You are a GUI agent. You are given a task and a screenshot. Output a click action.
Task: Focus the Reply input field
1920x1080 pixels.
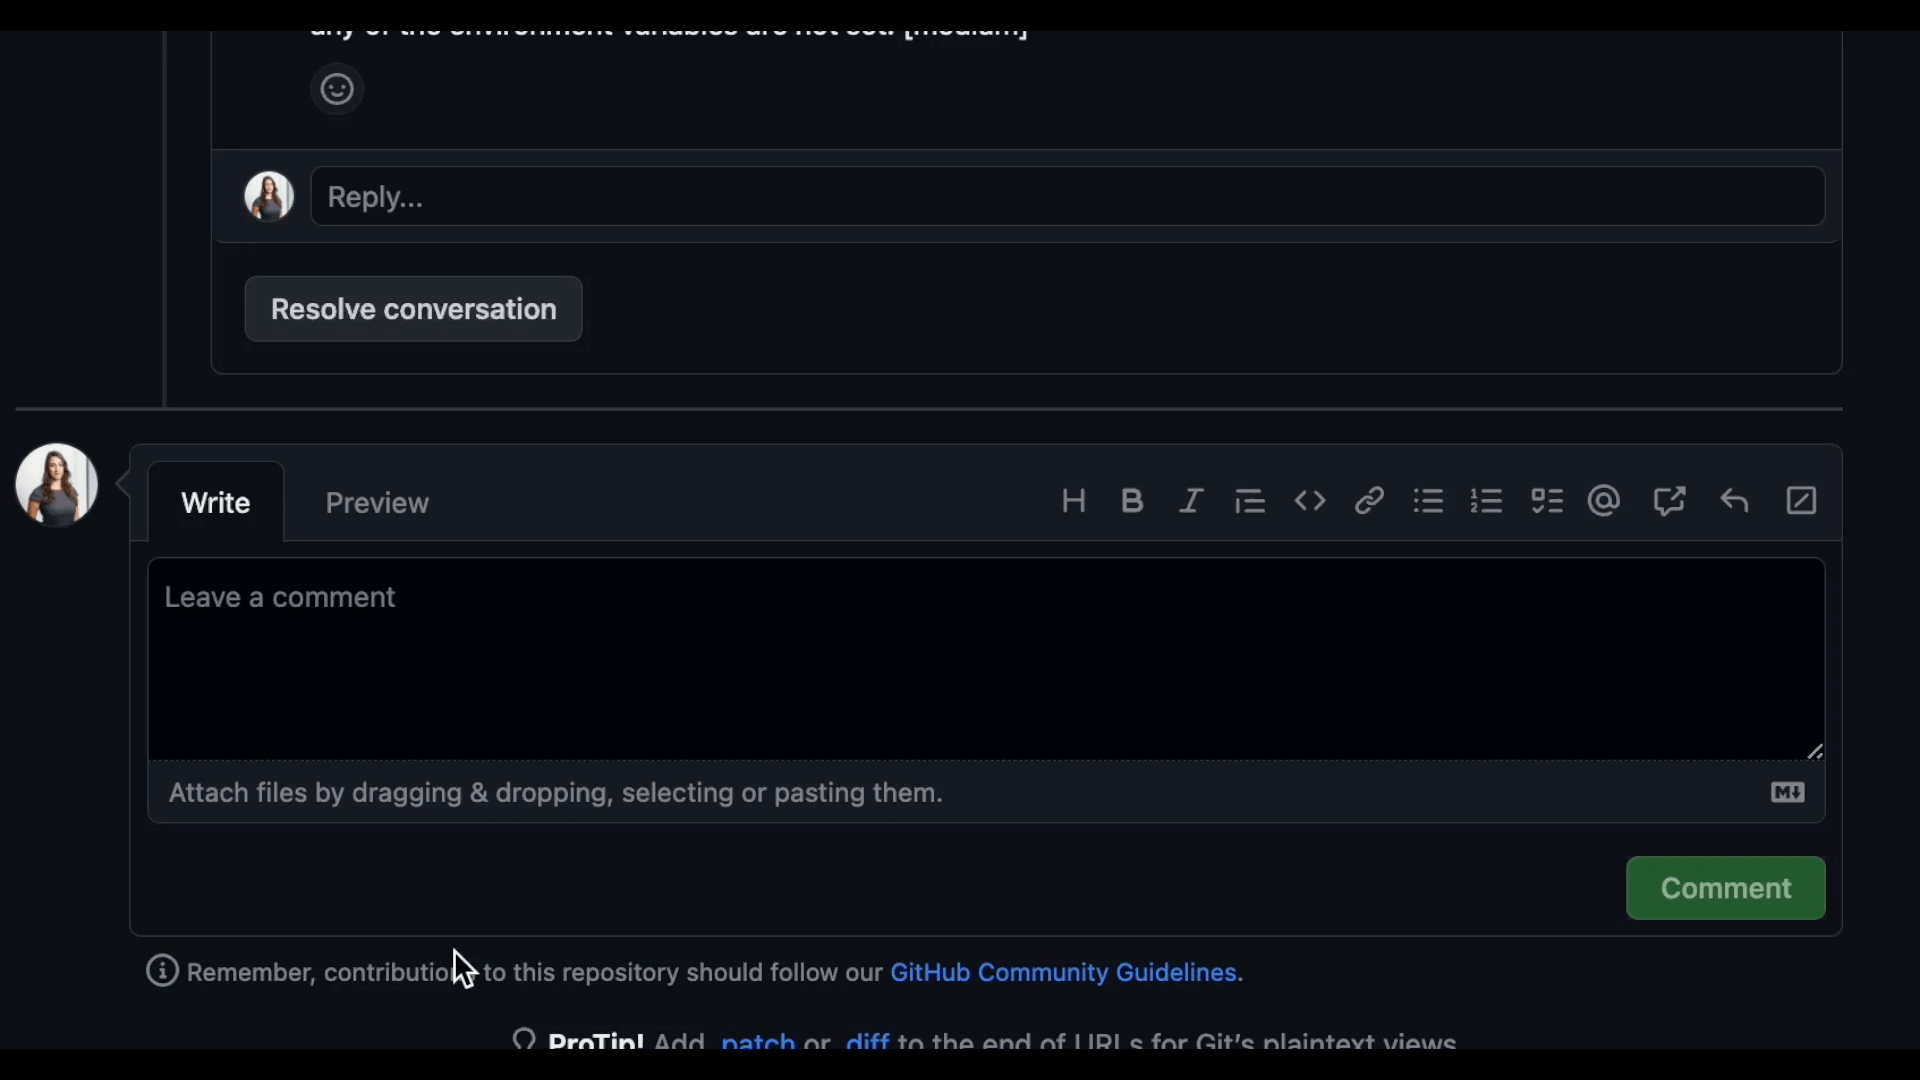pos(1068,197)
